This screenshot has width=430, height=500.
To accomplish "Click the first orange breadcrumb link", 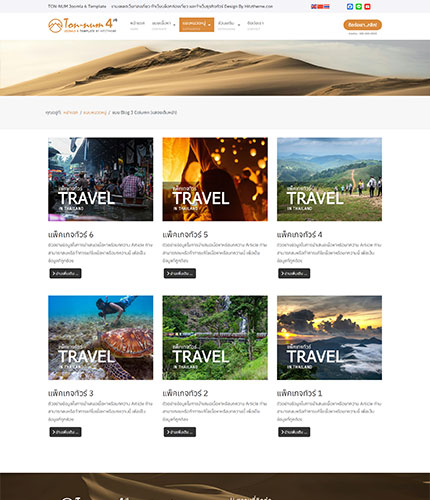I will coord(70,113).
